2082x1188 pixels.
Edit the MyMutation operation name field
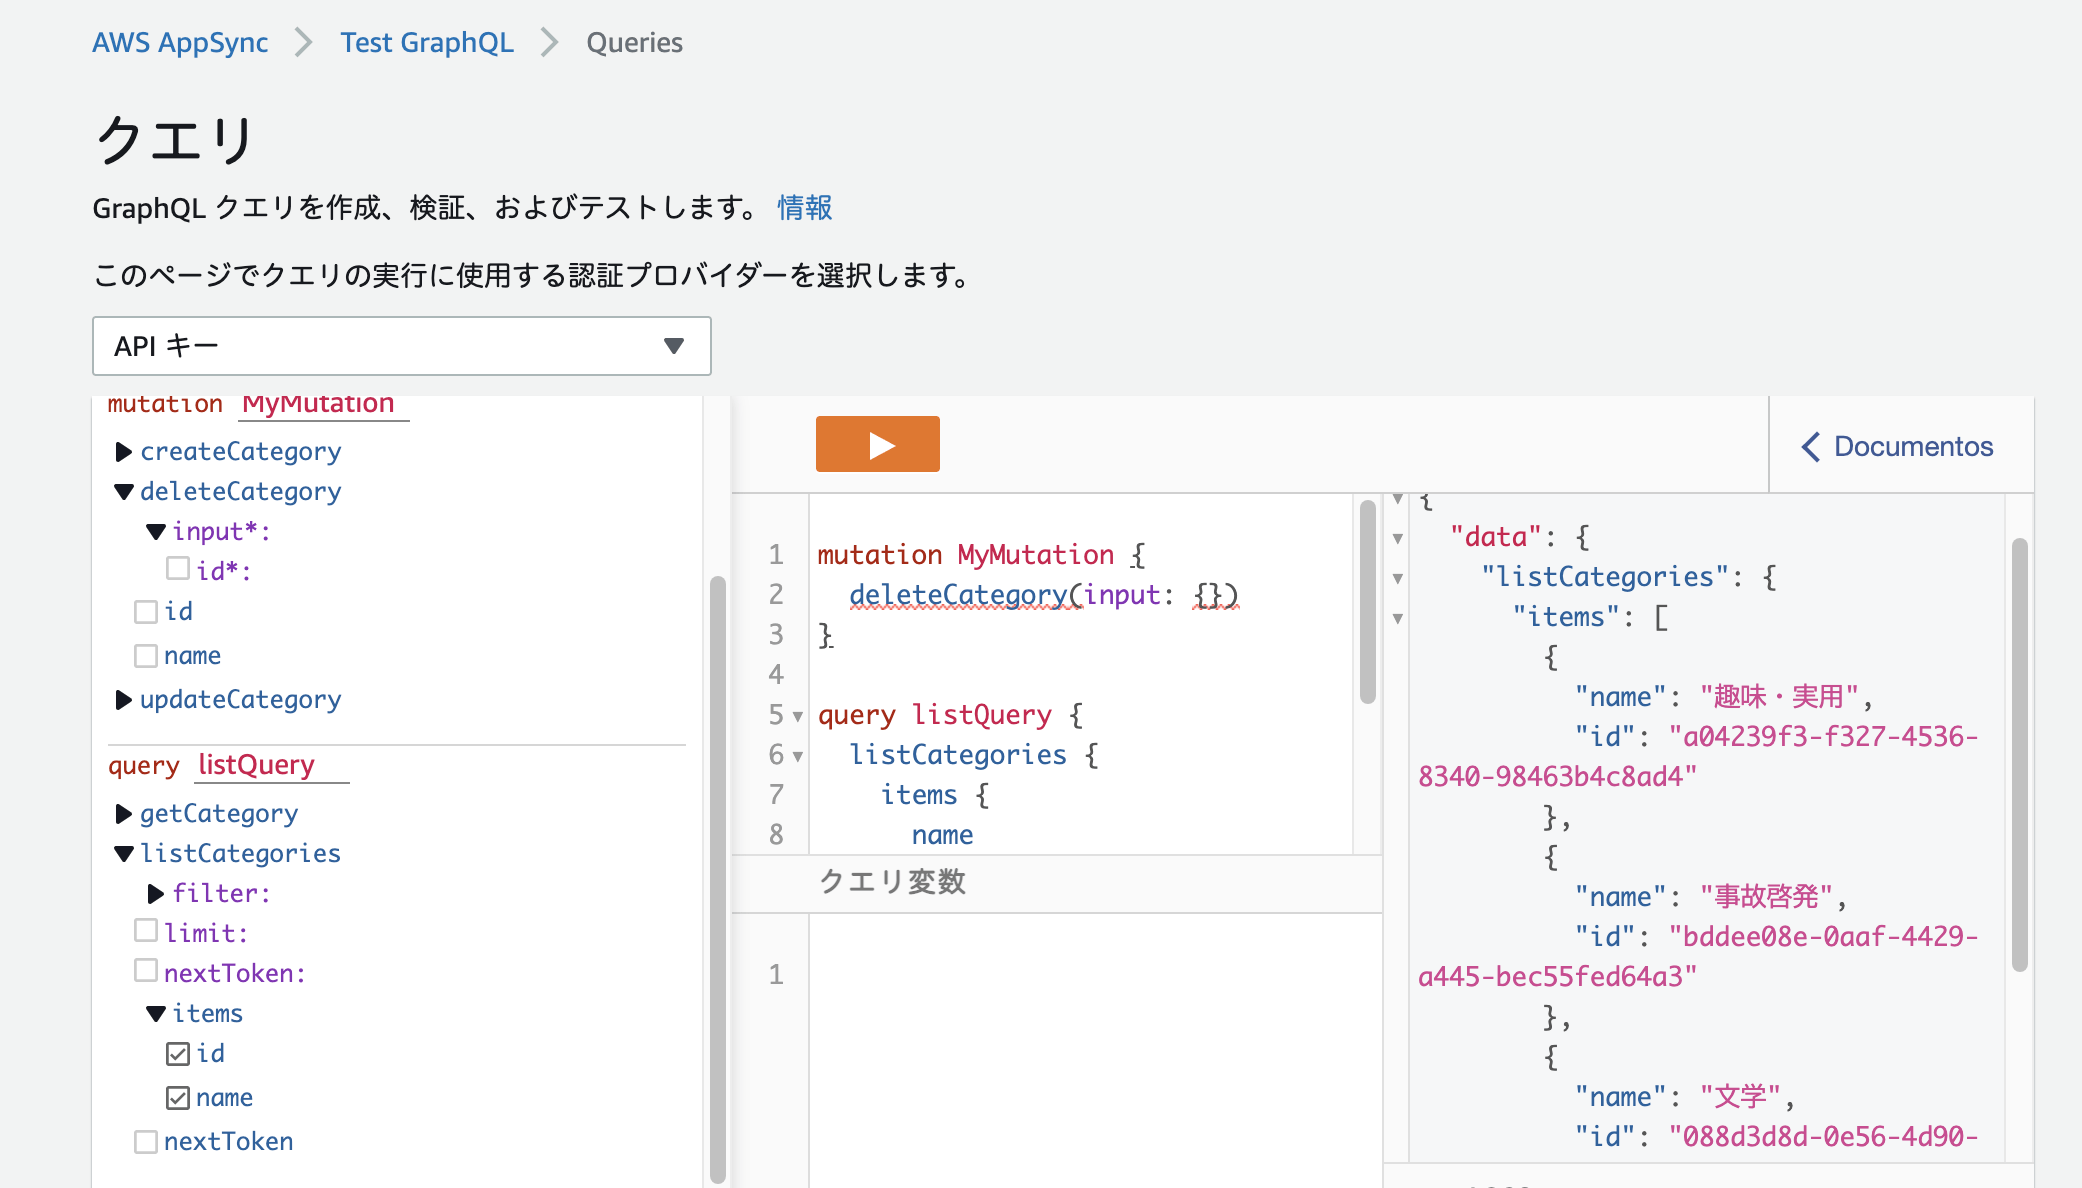click(323, 405)
